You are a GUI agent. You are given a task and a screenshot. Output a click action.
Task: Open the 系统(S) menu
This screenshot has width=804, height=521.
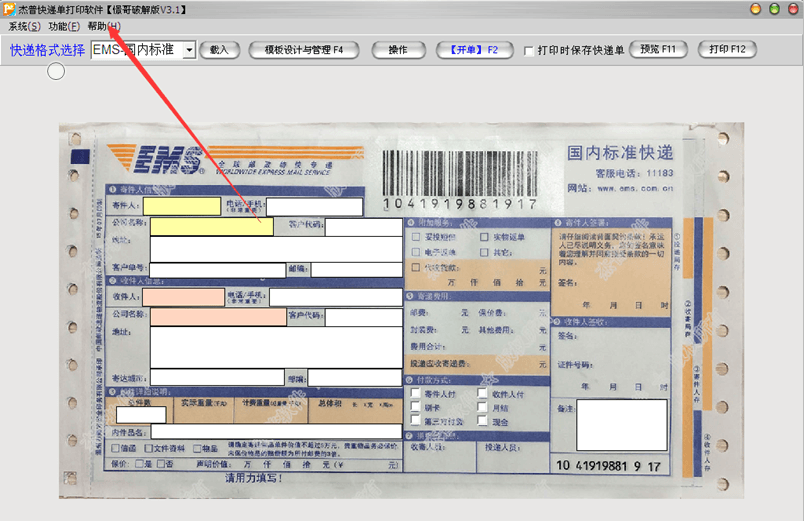point(24,26)
